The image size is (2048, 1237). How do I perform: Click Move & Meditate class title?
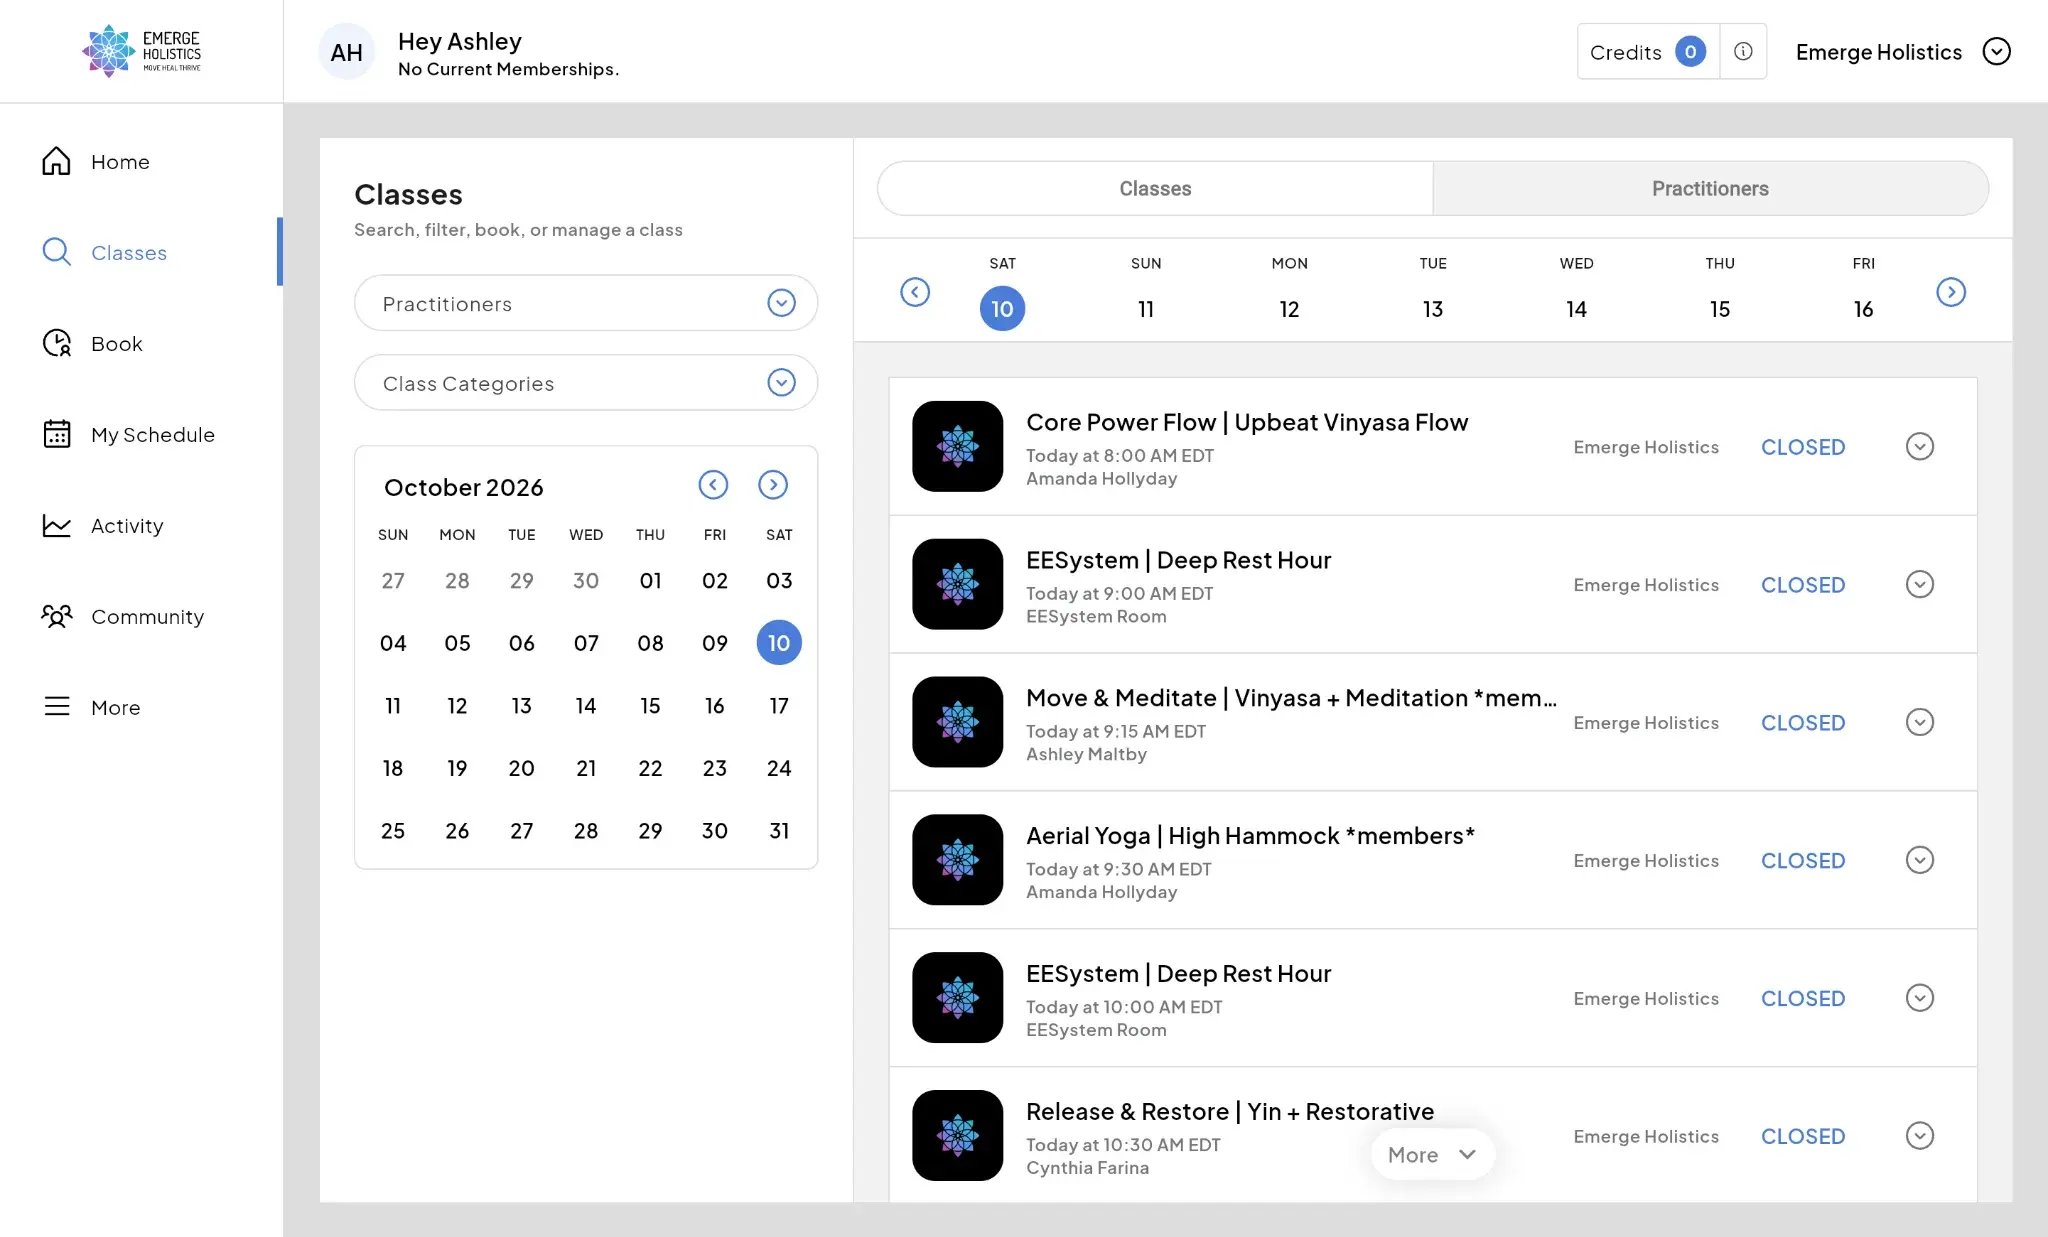(1291, 698)
